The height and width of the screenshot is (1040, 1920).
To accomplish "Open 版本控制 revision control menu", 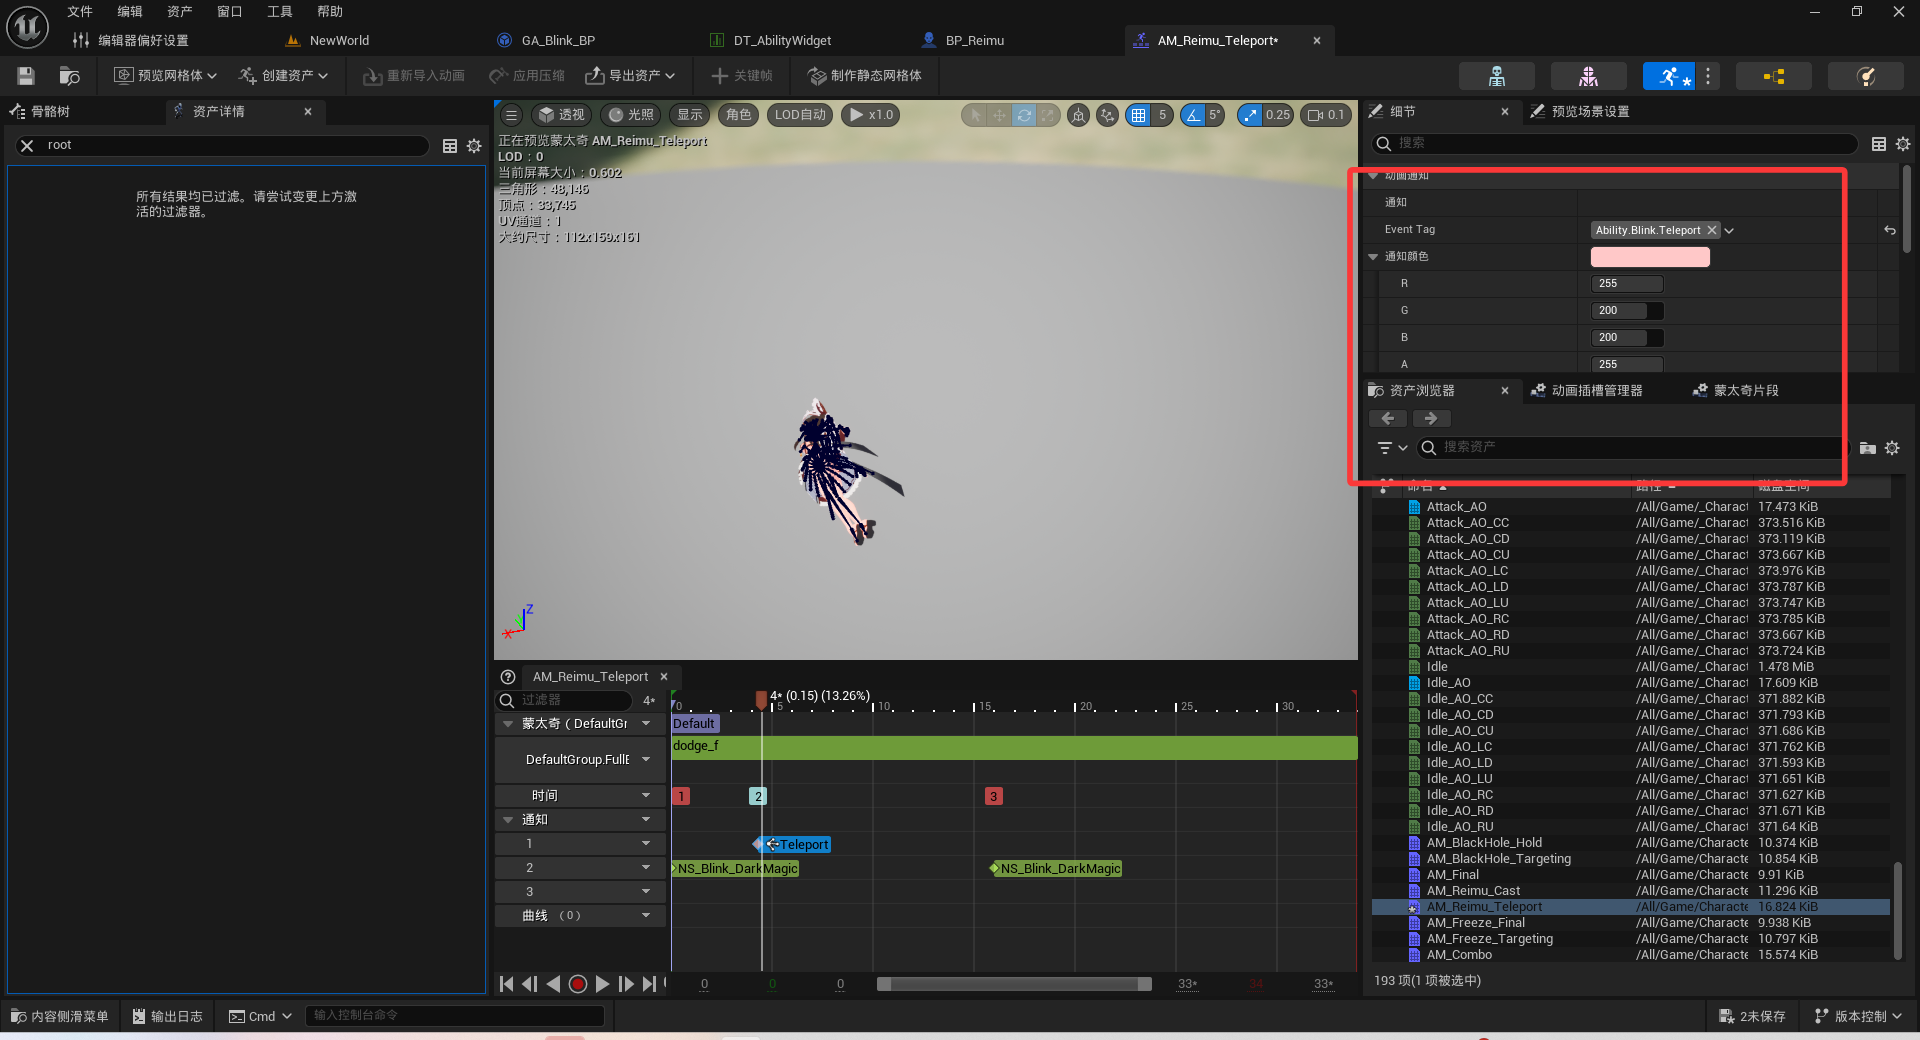I will 1859,1017.
